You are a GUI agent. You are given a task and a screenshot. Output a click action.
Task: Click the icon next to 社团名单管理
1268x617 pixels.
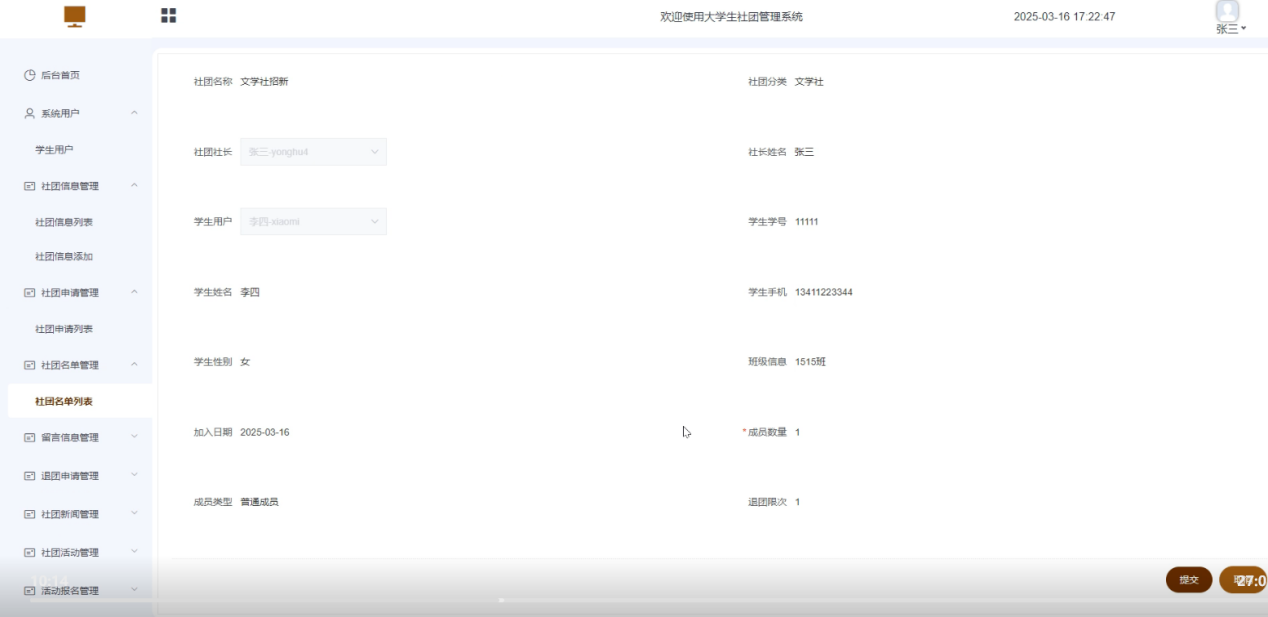click(30, 365)
